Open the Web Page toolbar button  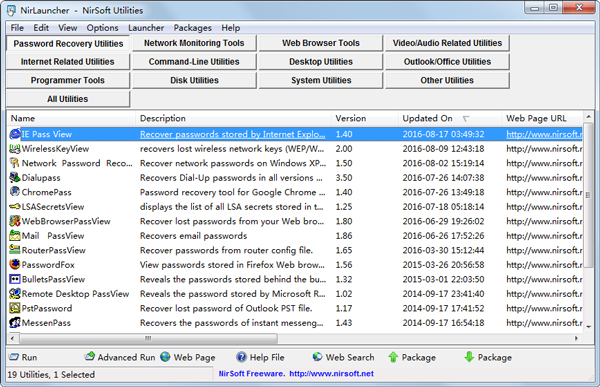[188, 357]
